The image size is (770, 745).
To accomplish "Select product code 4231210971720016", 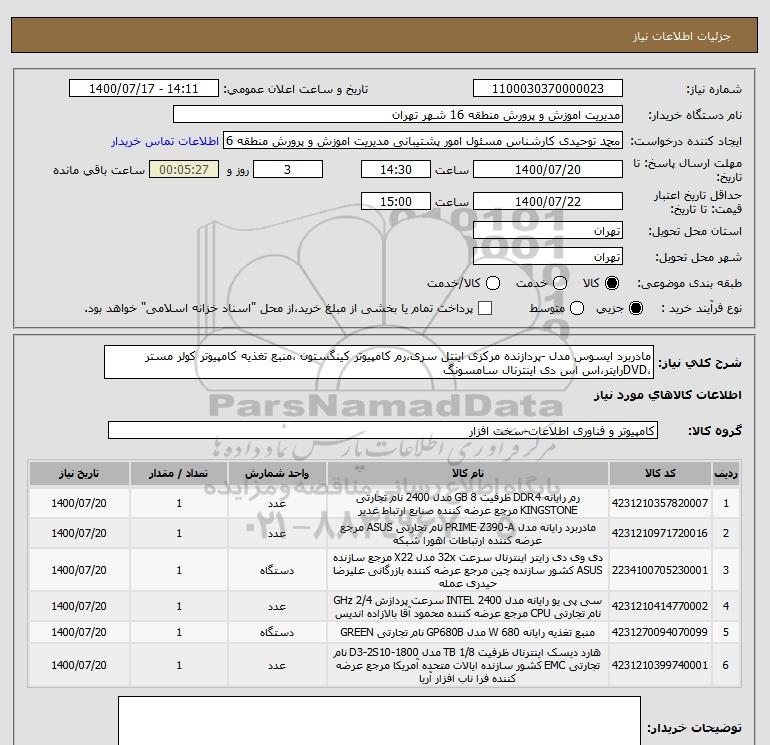I will pos(660,533).
